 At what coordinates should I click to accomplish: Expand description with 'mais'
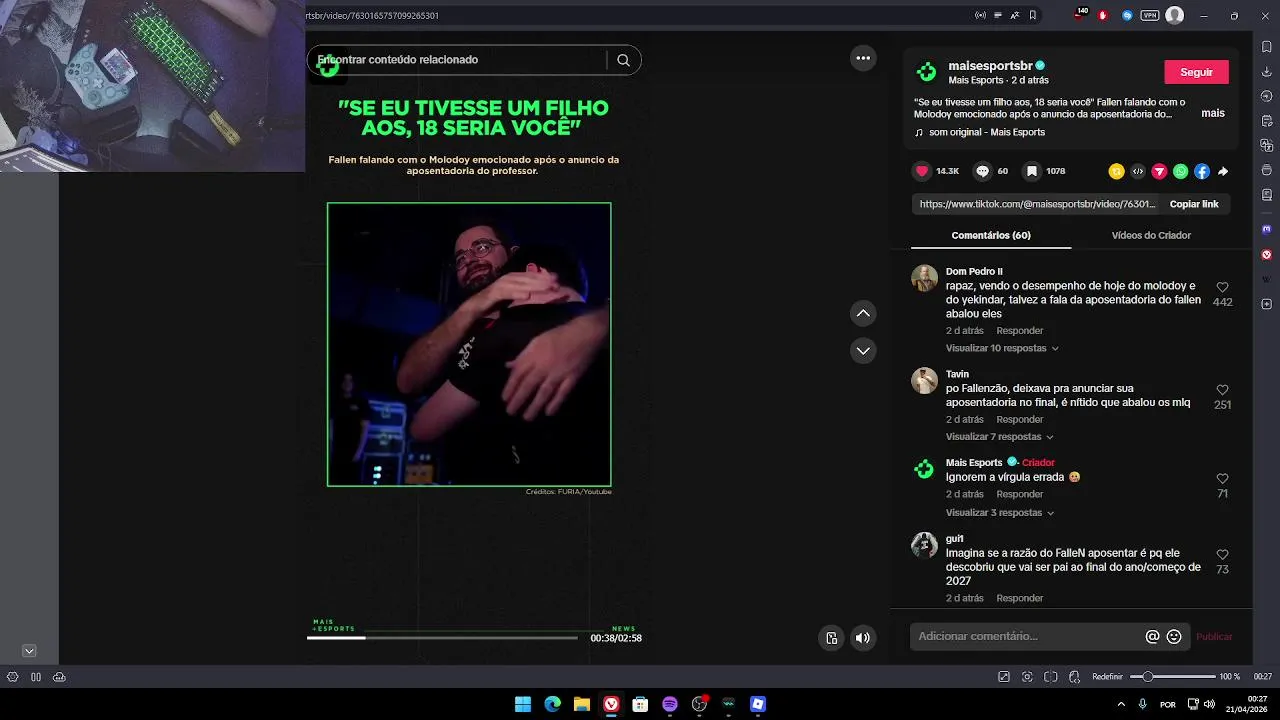tap(1213, 113)
